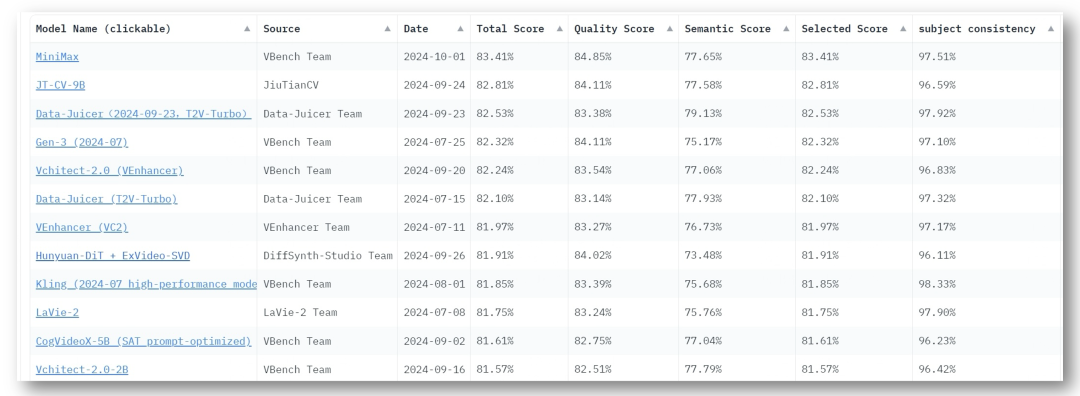The image size is (1080, 396).
Task: Click the Date column header text
Action: tap(416, 29)
